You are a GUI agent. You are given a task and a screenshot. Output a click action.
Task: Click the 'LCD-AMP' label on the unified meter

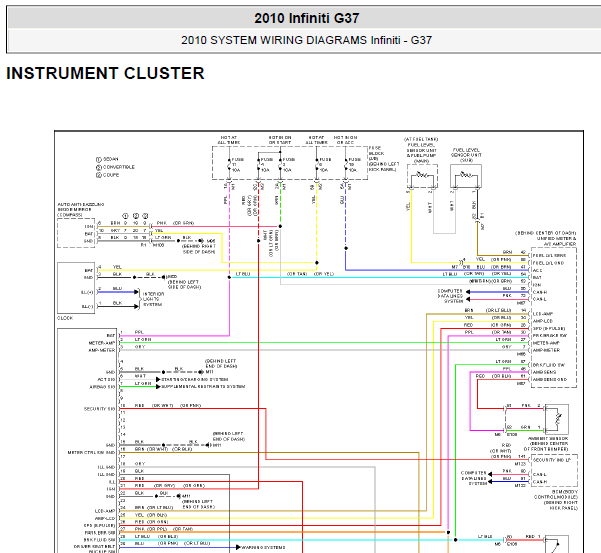[x=543, y=313]
